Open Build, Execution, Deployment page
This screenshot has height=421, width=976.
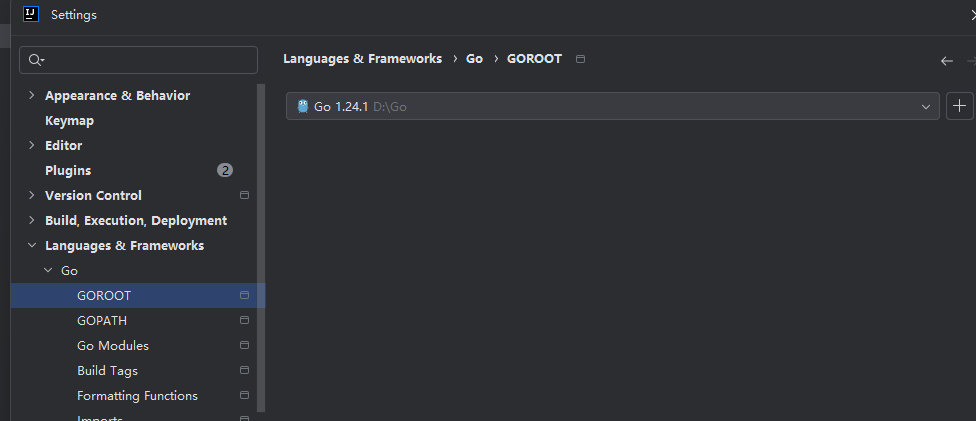[136, 220]
